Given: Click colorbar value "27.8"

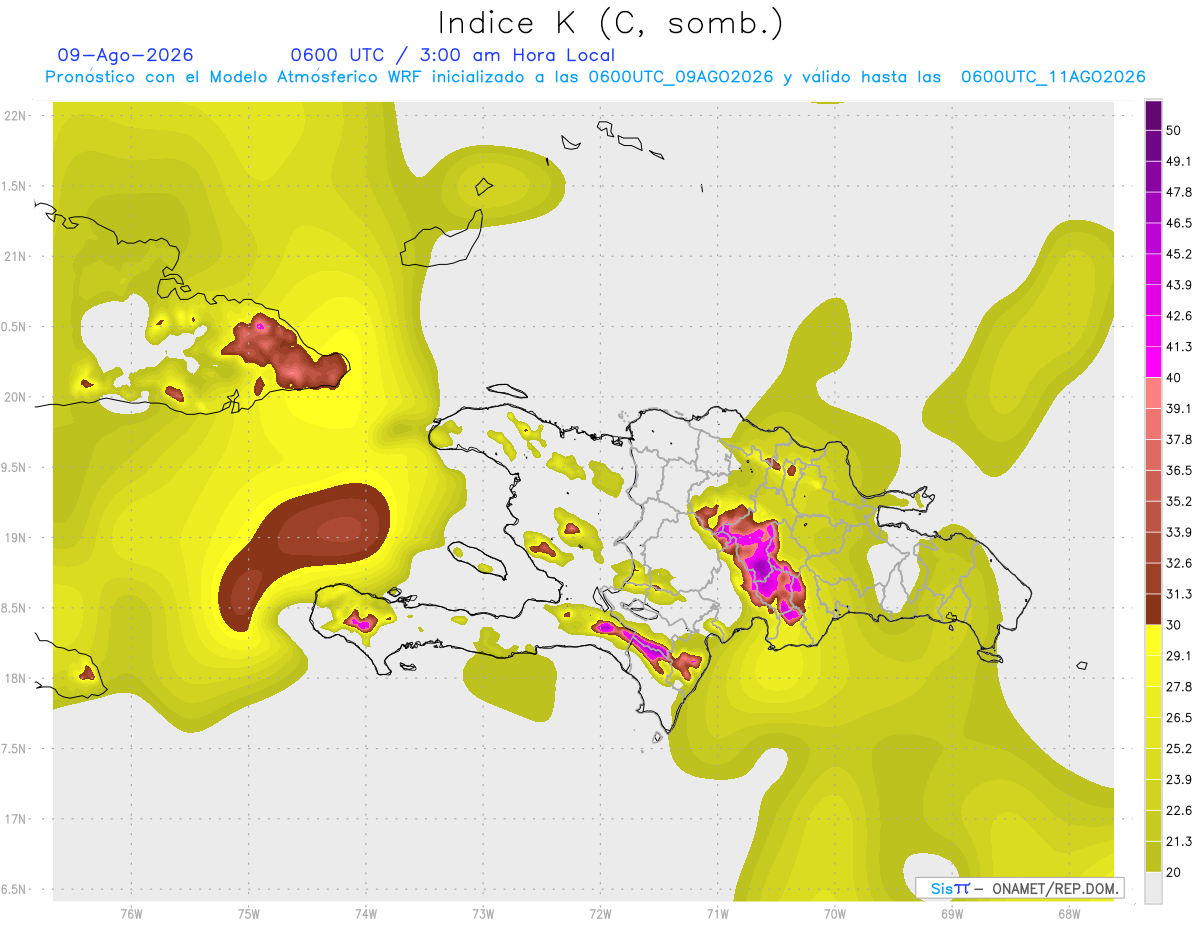Looking at the screenshot, I should click(x=1178, y=686).
